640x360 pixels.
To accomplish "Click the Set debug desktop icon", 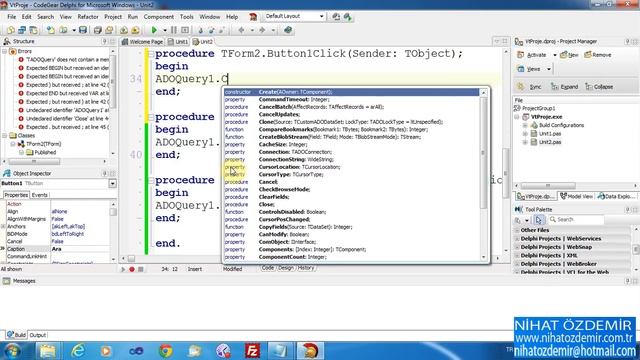I will [347, 17].
